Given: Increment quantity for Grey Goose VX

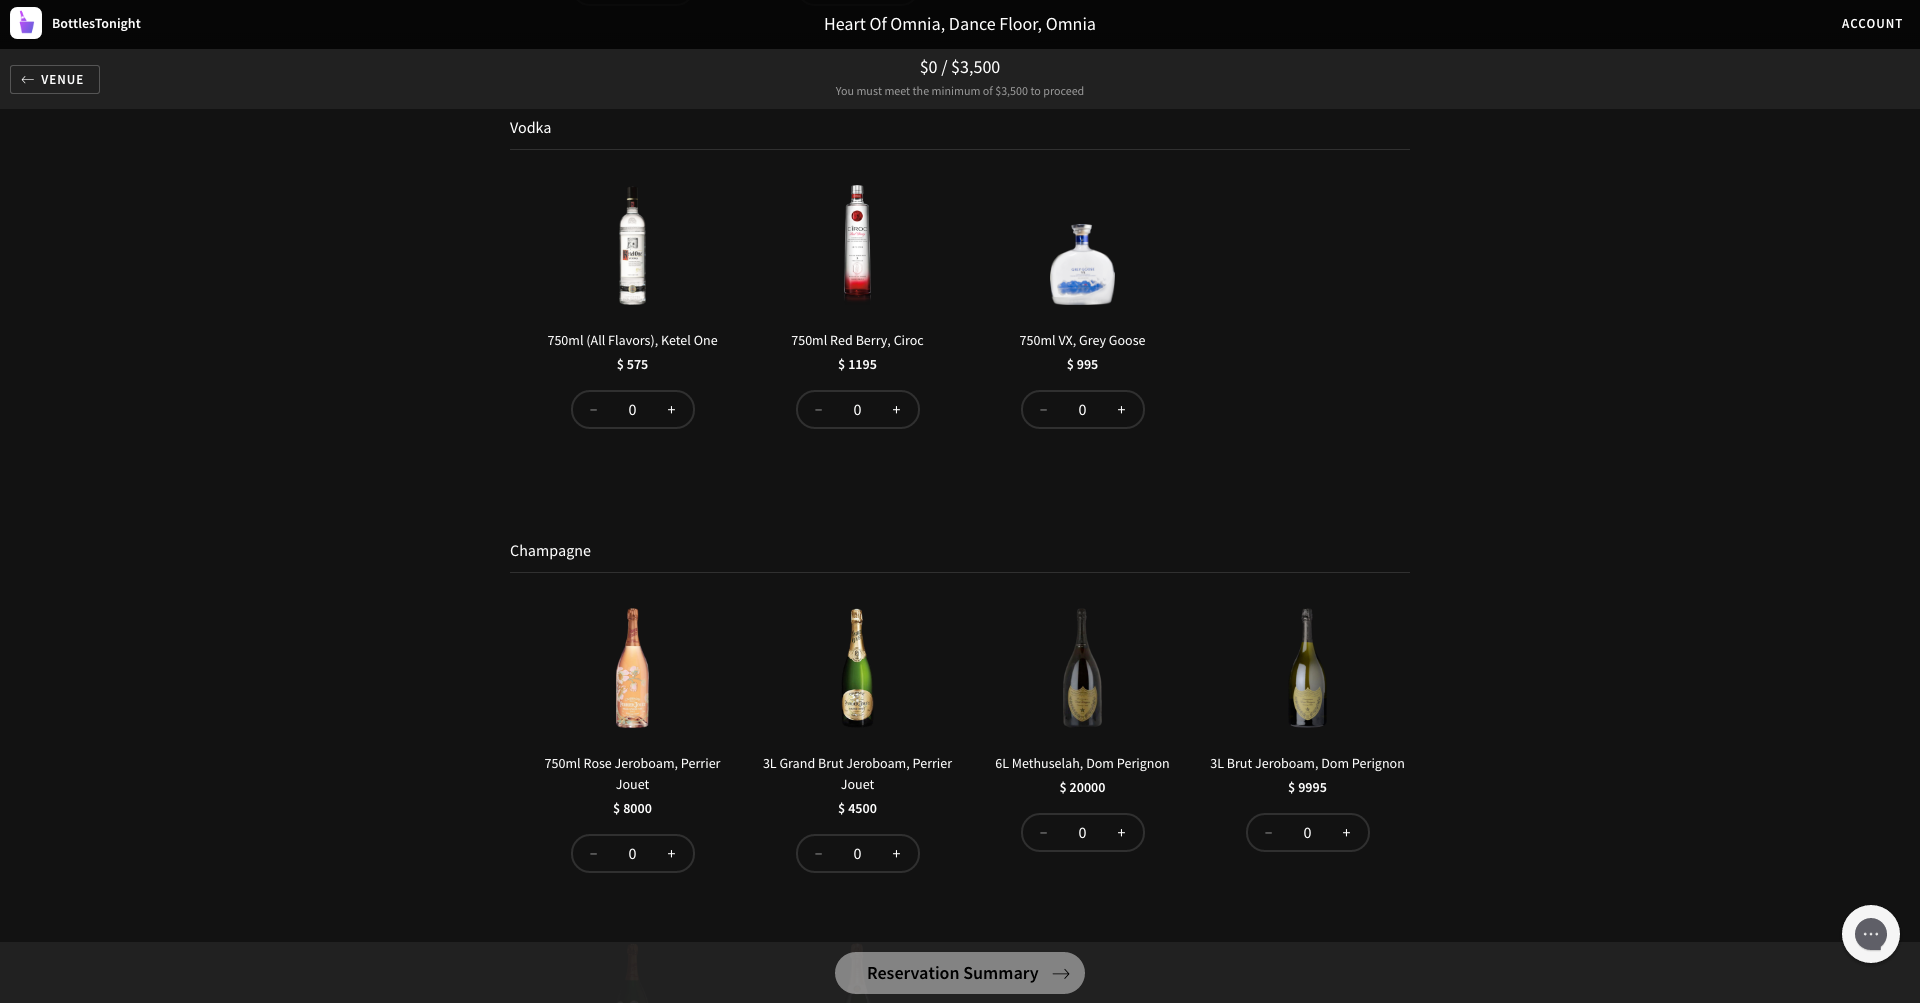Looking at the screenshot, I should pyautogui.click(x=1121, y=409).
